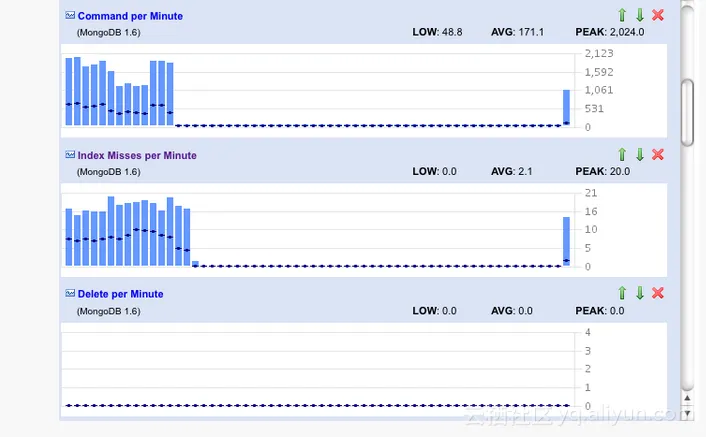Screen dimensions: 706x437
Task: Click the scrollbar down arrow
Action: tap(687, 413)
